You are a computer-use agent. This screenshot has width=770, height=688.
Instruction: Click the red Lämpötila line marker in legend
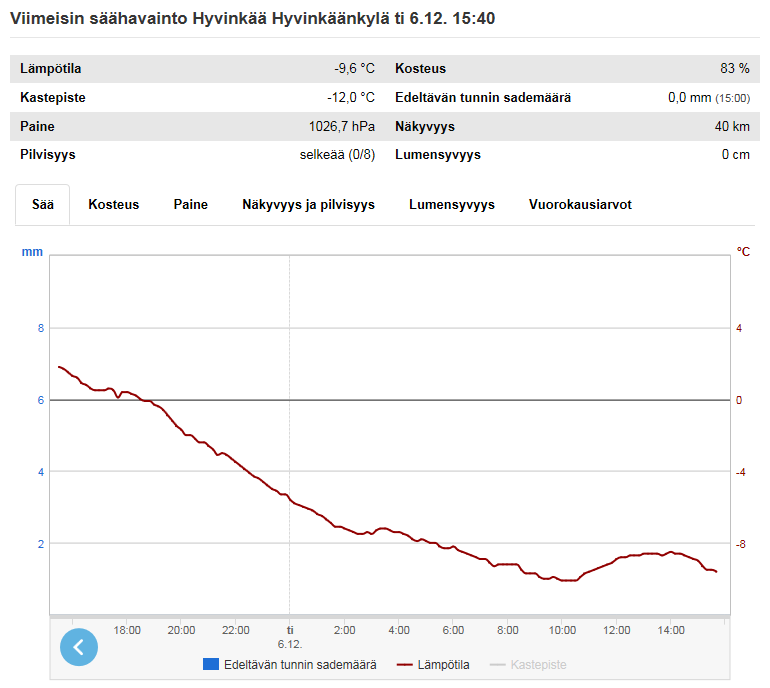click(x=405, y=664)
